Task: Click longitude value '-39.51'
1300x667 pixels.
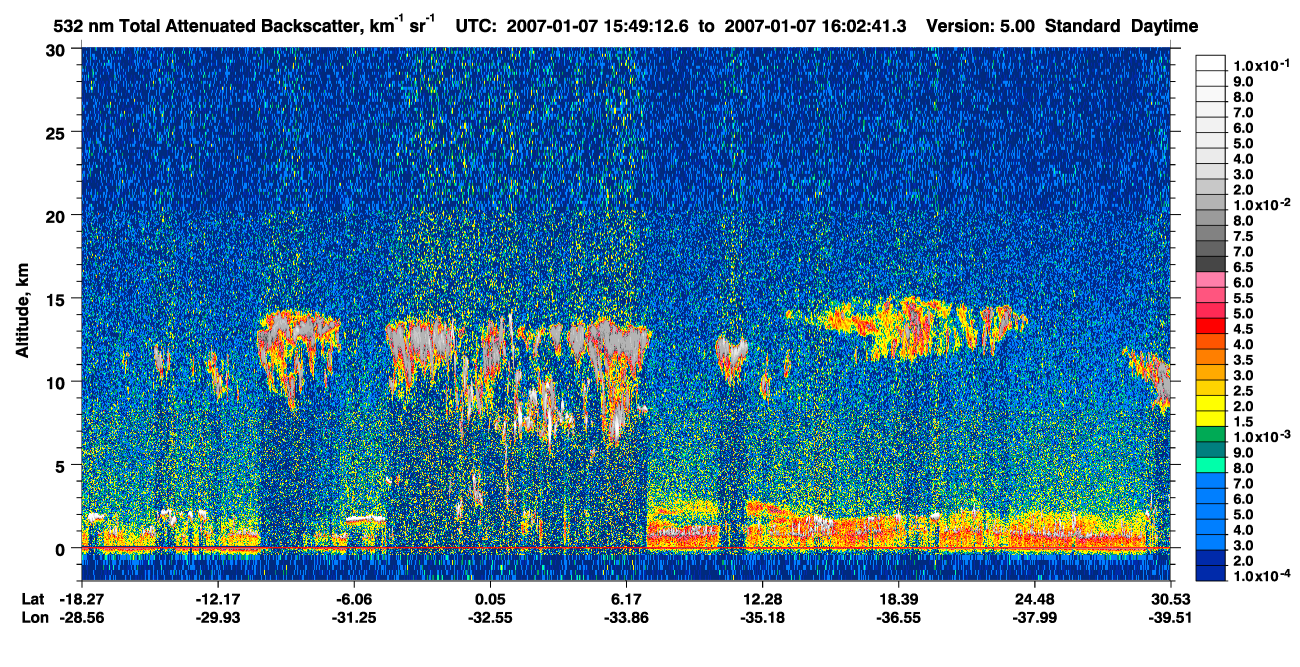Action: pos(1170,617)
